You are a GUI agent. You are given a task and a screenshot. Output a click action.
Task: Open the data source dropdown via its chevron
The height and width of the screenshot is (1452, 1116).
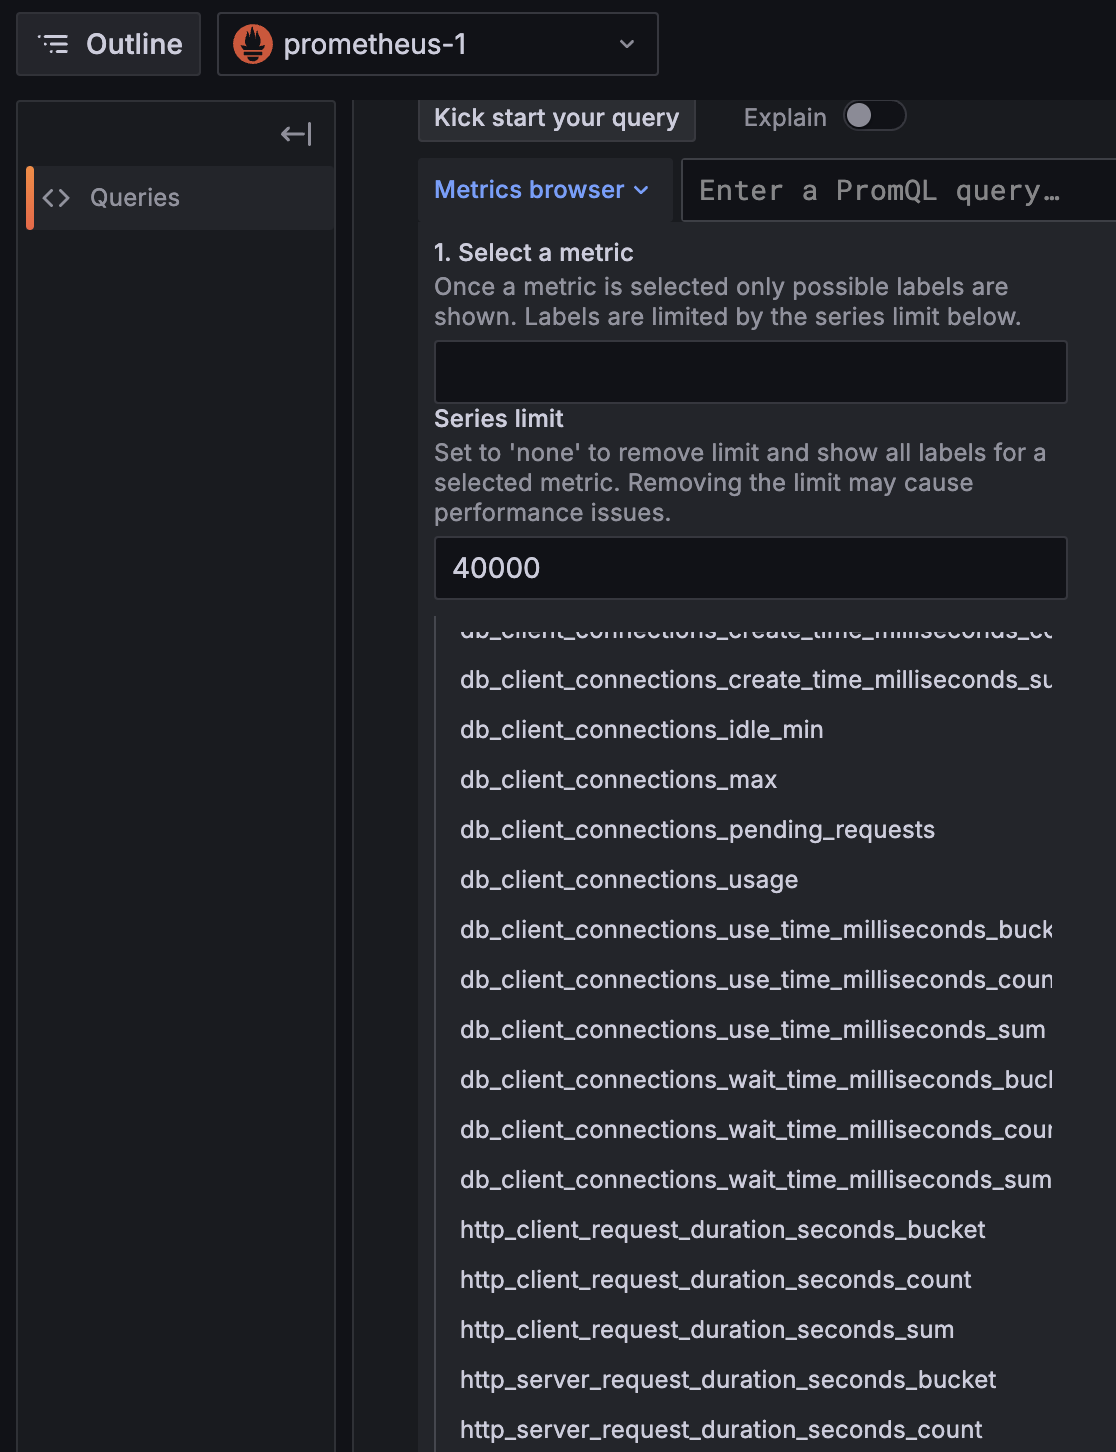(x=627, y=44)
